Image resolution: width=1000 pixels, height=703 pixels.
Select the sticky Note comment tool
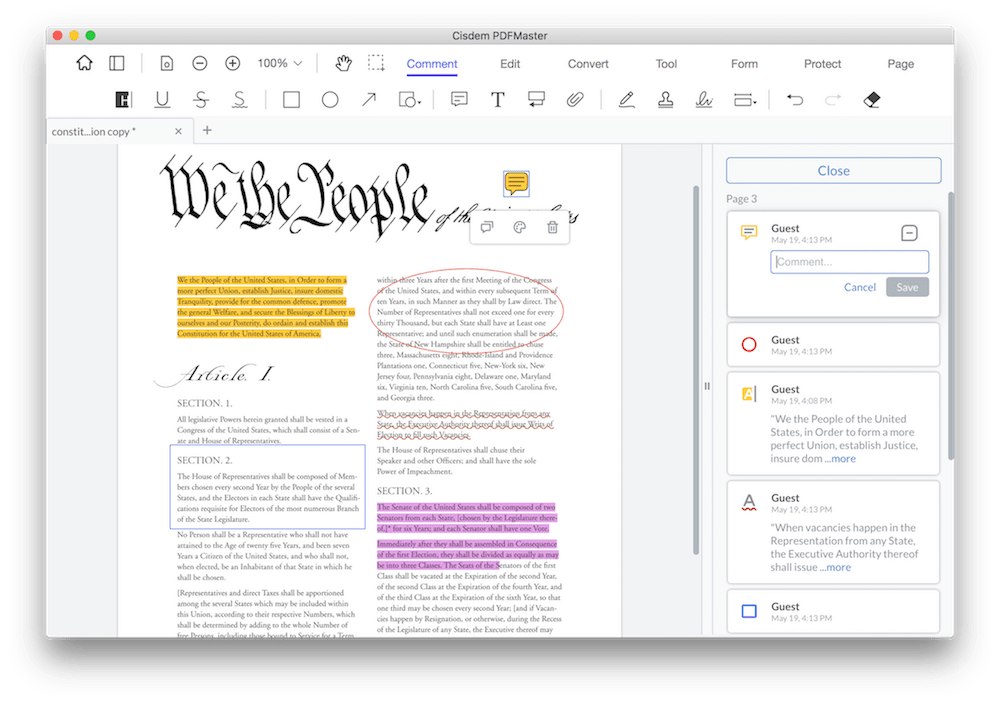pyautogui.click(x=459, y=99)
